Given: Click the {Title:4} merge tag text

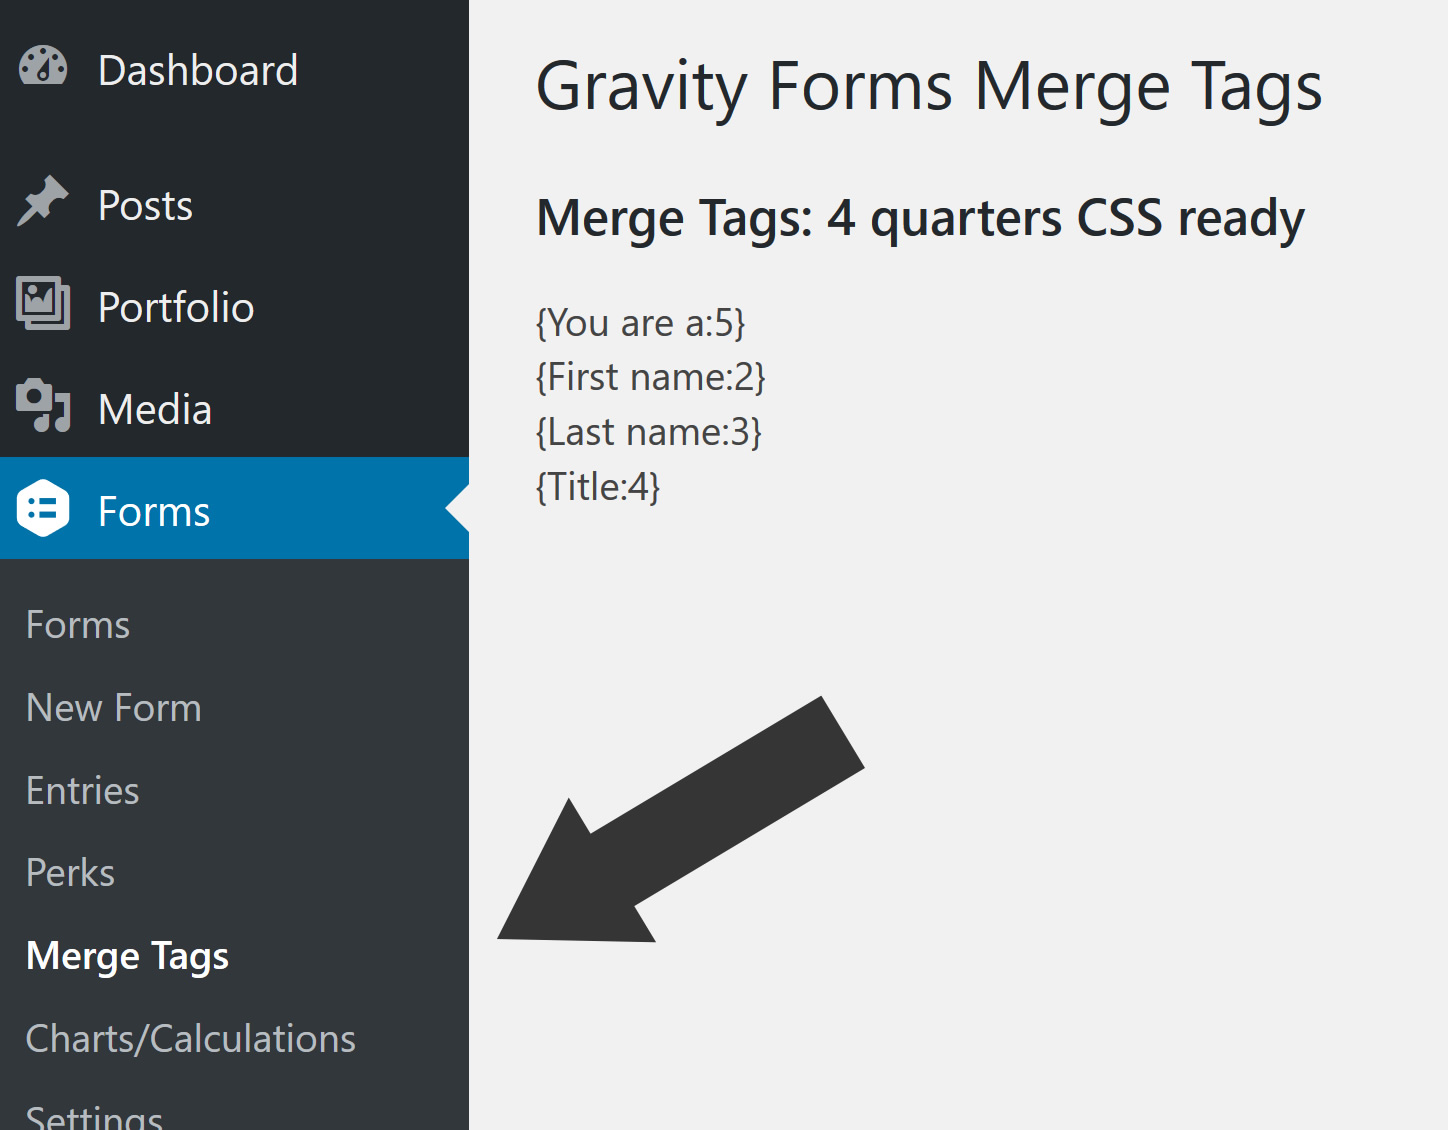Looking at the screenshot, I should pyautogui.click(x=598, y=488).
